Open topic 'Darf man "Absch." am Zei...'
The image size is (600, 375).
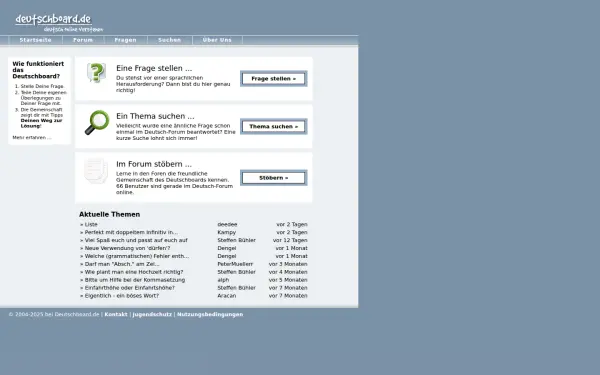click(x=122, y=264)
